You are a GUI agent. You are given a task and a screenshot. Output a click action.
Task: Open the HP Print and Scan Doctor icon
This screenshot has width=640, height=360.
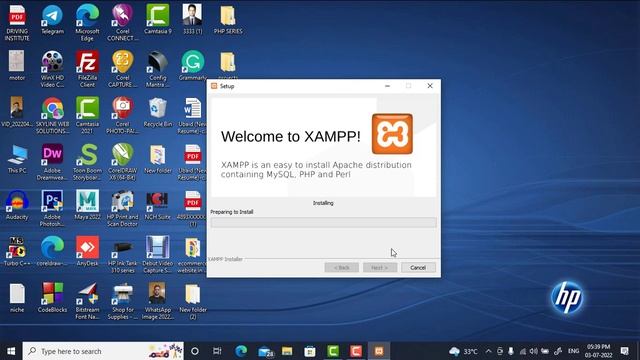point(122,209)
